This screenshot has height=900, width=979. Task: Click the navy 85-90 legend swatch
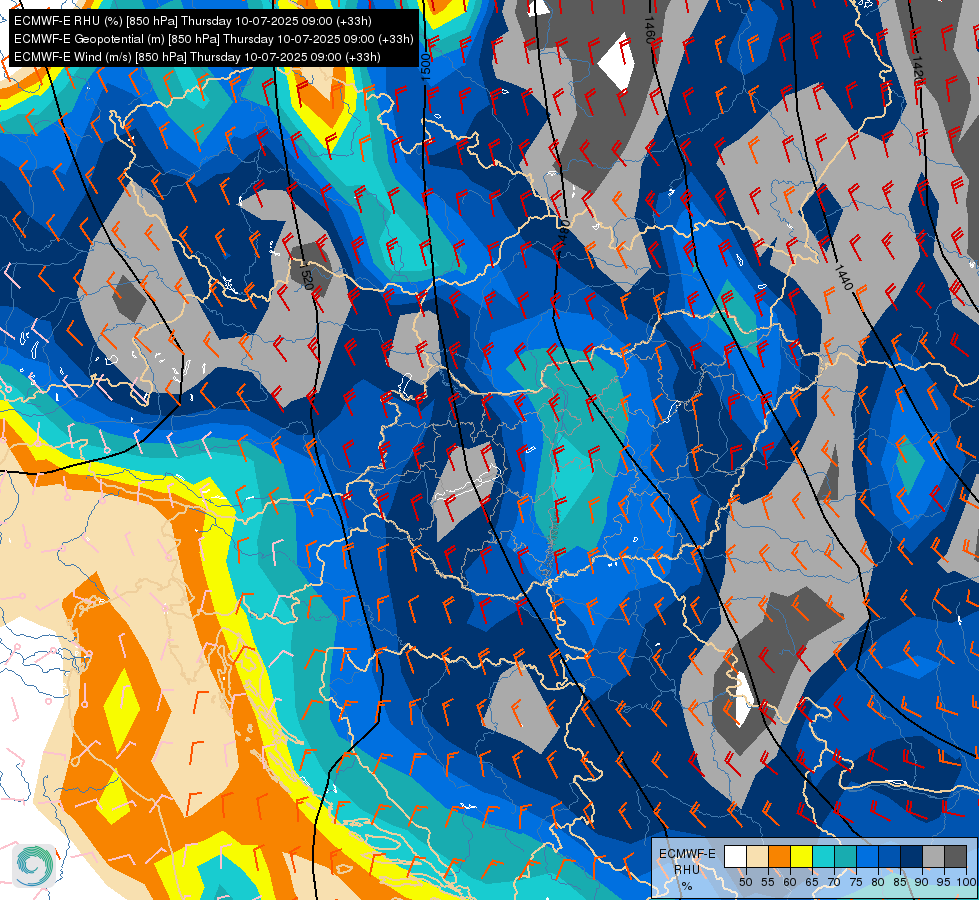click(x=911, y=856)
